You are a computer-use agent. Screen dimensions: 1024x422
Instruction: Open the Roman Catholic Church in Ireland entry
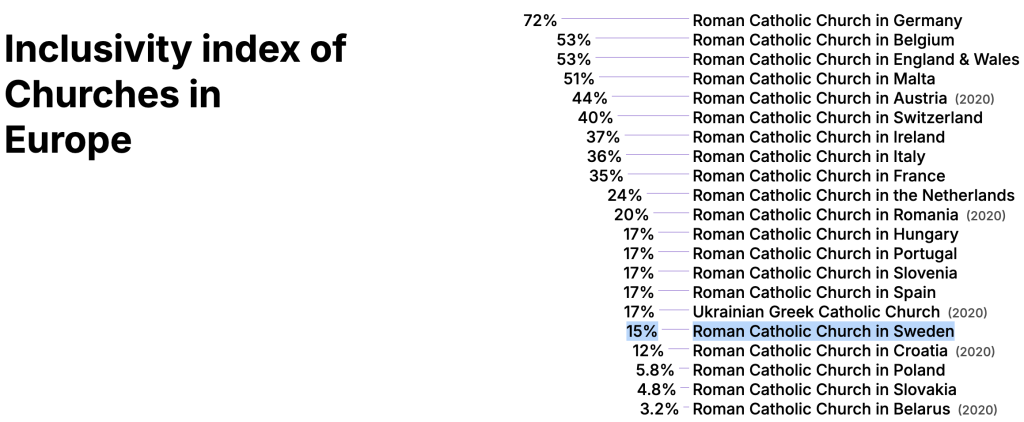[818, 137]
